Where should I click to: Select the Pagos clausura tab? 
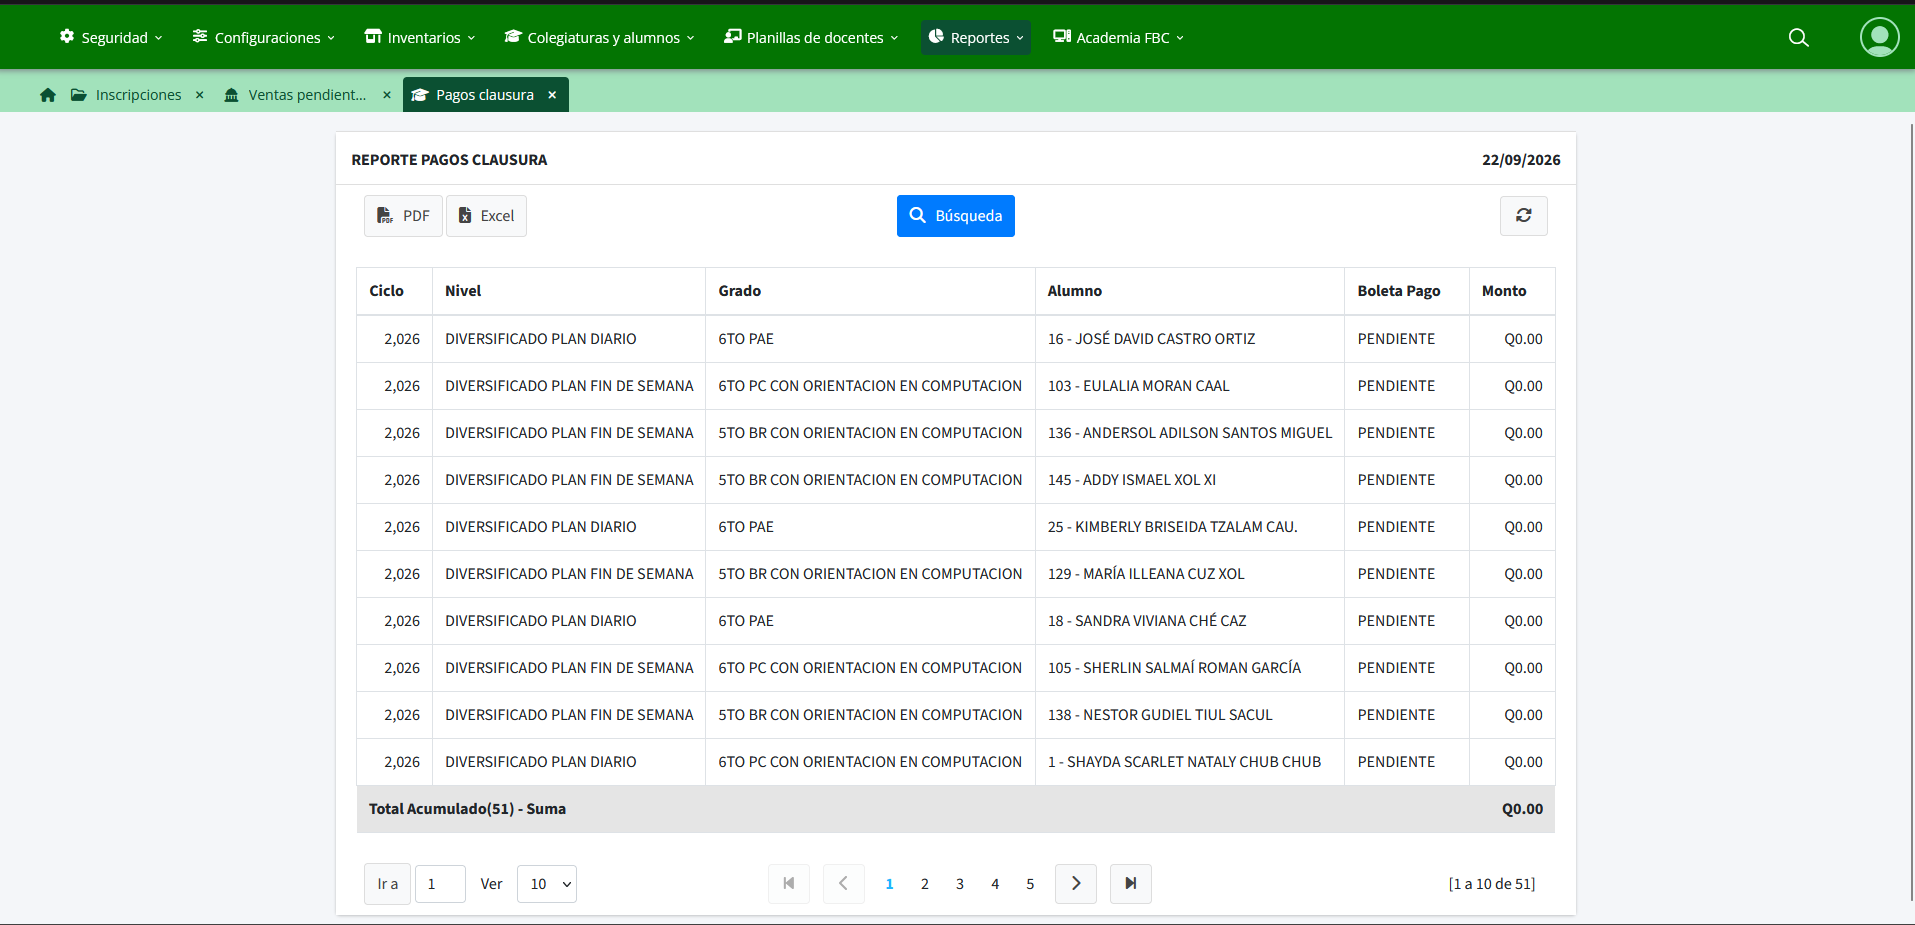coord(473,95)
